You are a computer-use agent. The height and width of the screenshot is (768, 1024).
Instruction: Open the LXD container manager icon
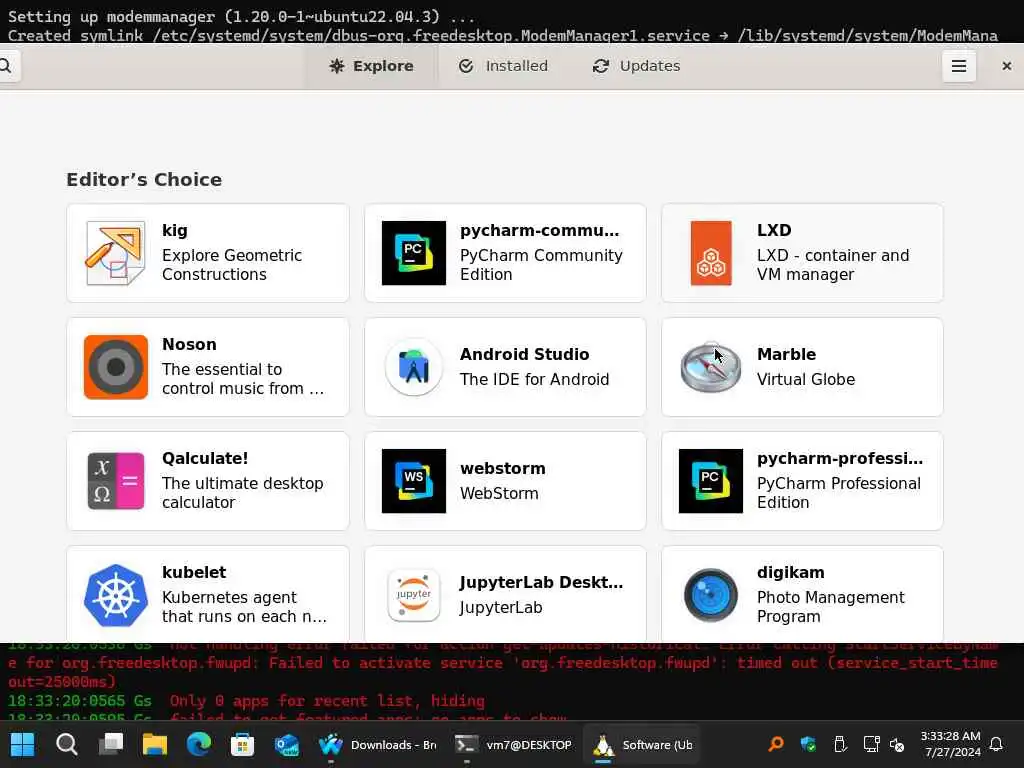(711, 253)
